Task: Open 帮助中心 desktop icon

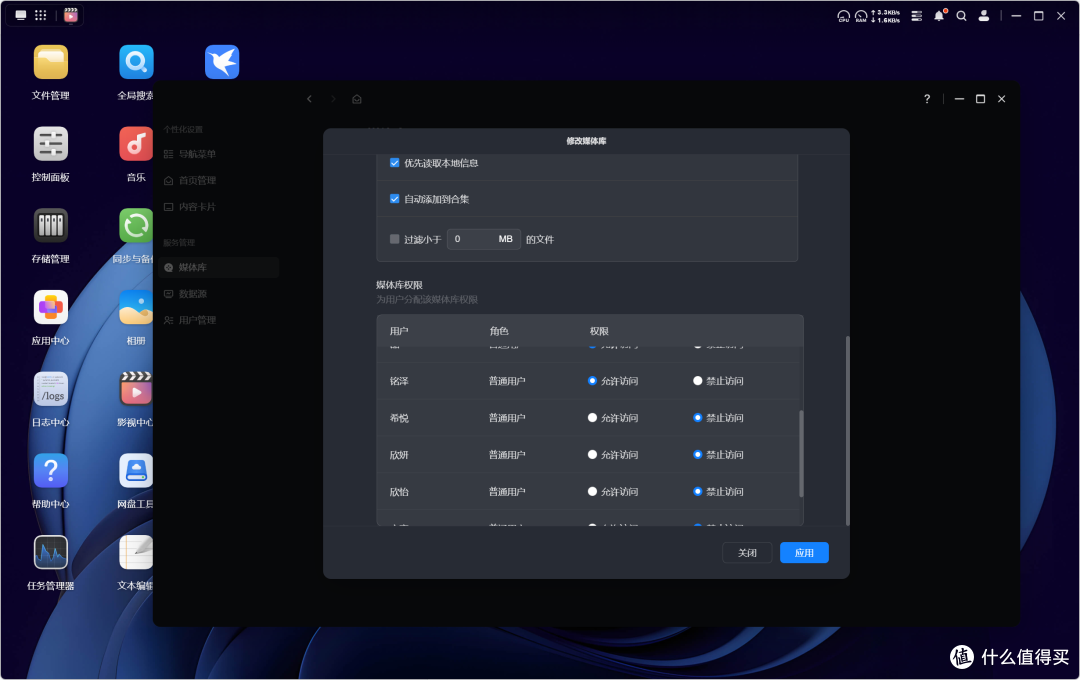Action: click(50, 471)
